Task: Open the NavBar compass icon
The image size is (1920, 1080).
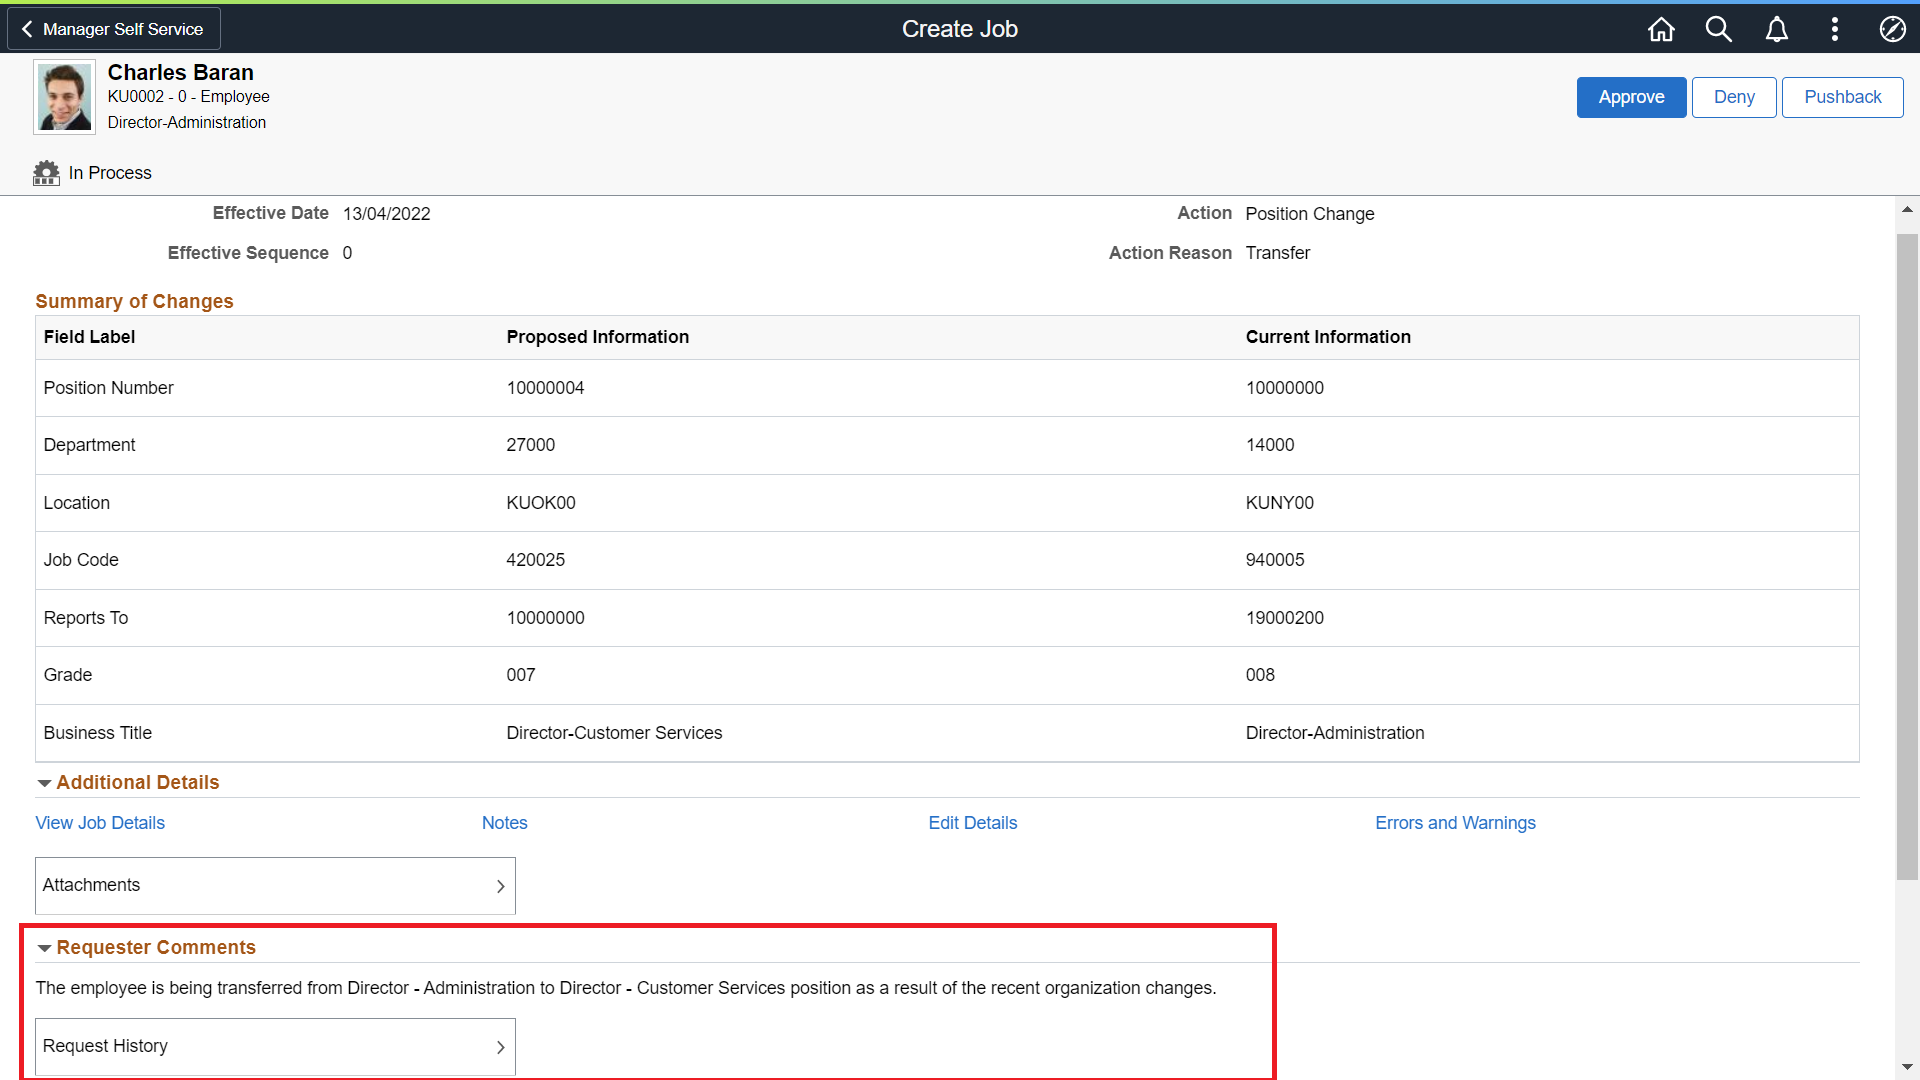Action: tap(1893, 29)
